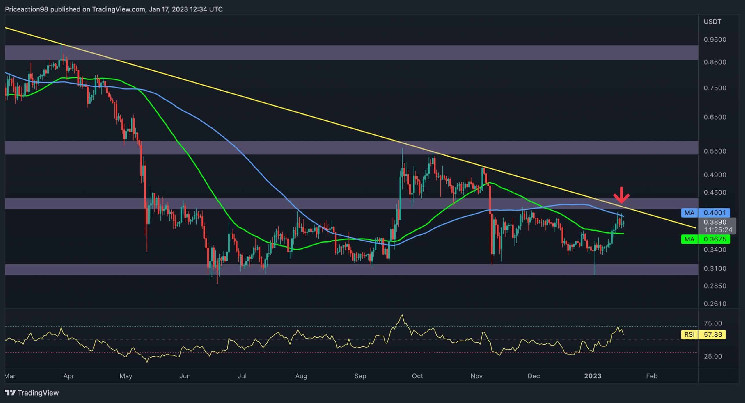The width and height of the screenshot is (745, 403).
Task: Select the Nov label on time axis
Action: [x=476, y=376]
